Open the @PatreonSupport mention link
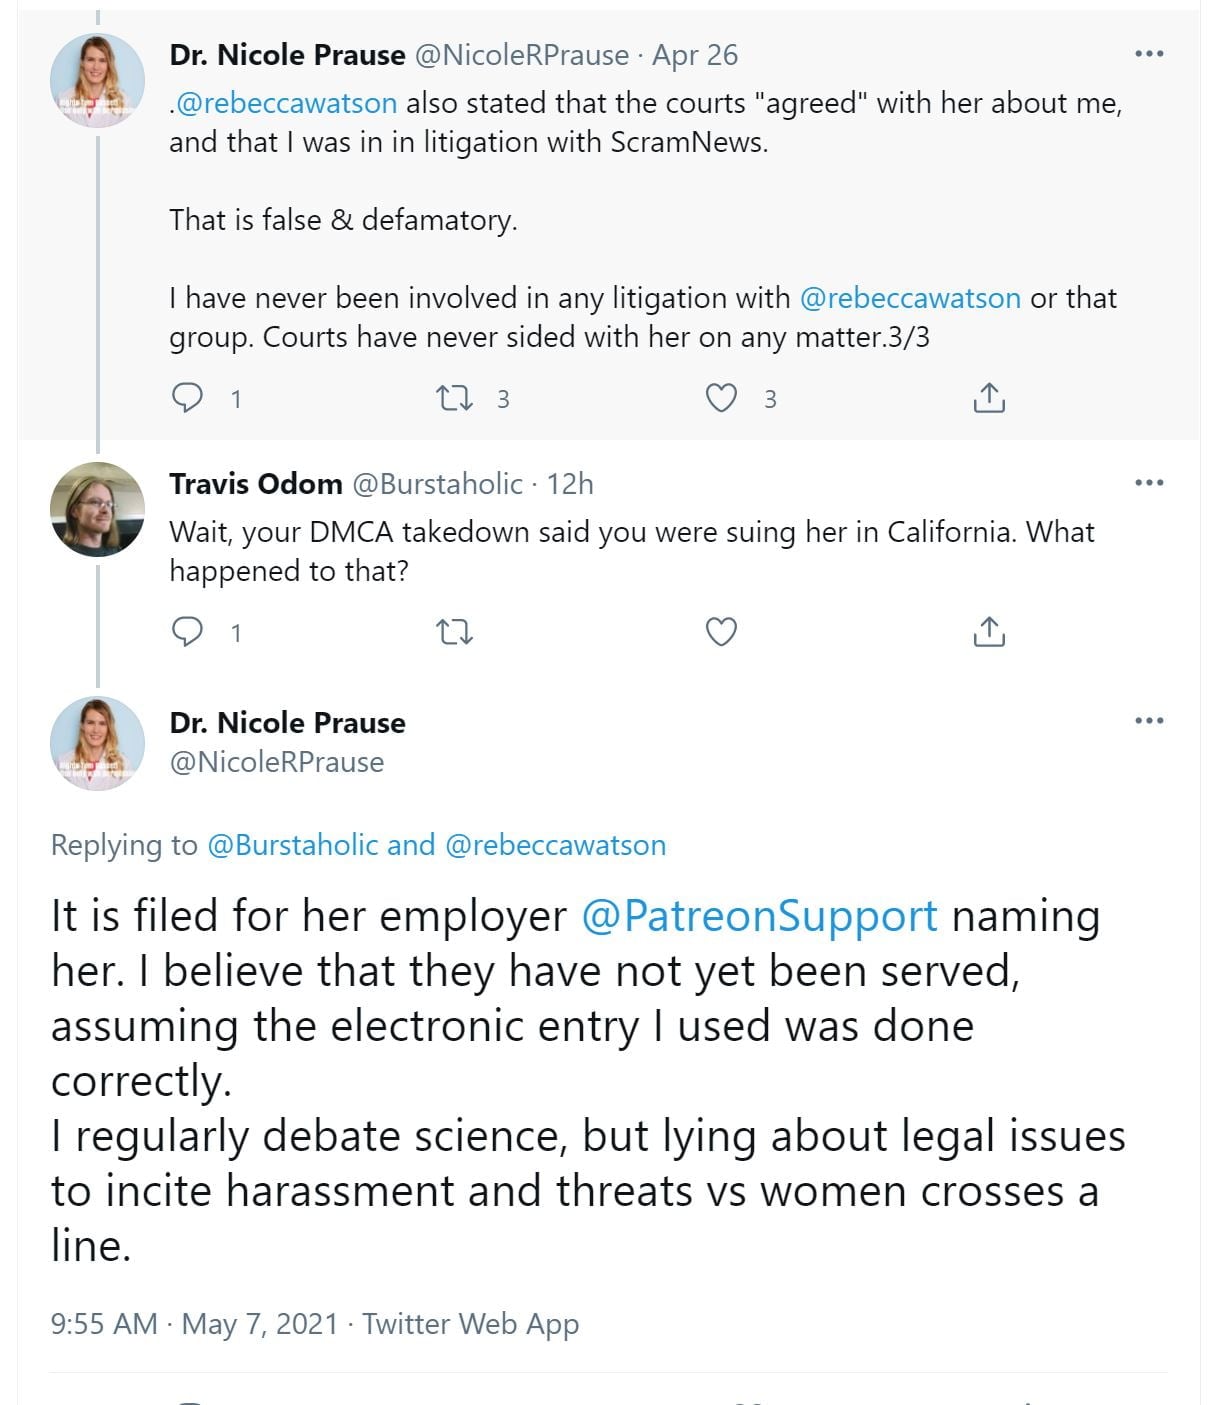Image resolution: width=1213 pixels, height=1405 pixels. pyautogui.click(x=759, y=916)
